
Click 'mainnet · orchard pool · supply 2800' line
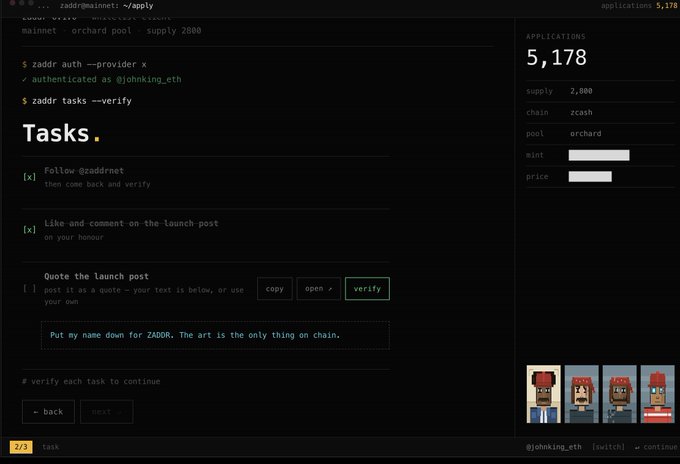pos(111,31)
